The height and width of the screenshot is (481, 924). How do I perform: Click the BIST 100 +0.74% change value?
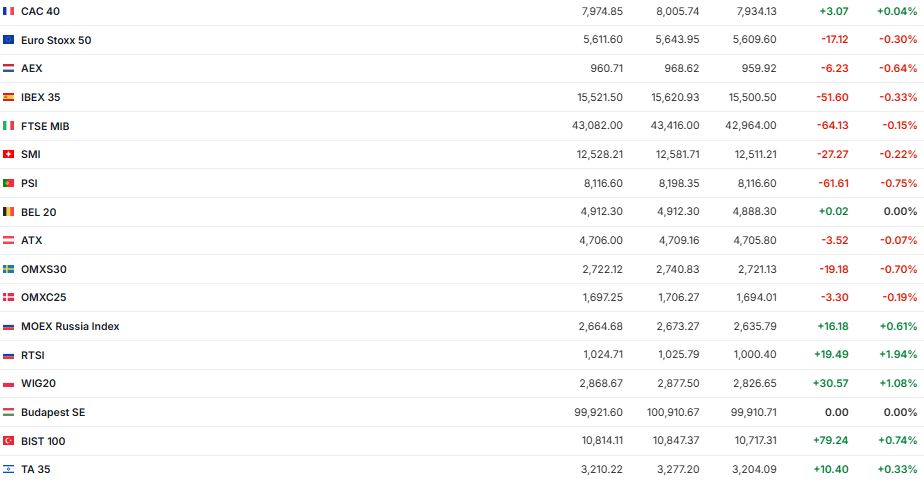[x=897, y=441]
